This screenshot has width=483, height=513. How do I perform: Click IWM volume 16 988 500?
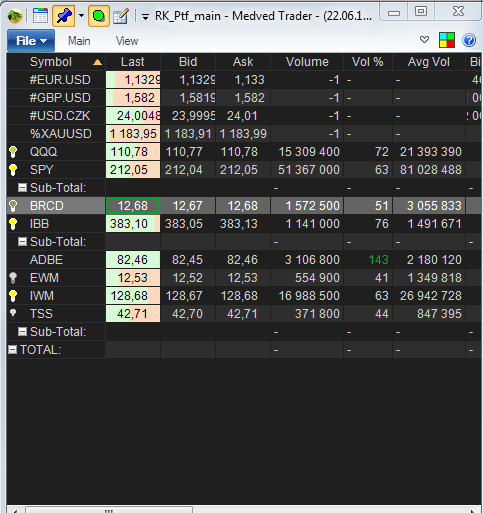click(309, 296)
